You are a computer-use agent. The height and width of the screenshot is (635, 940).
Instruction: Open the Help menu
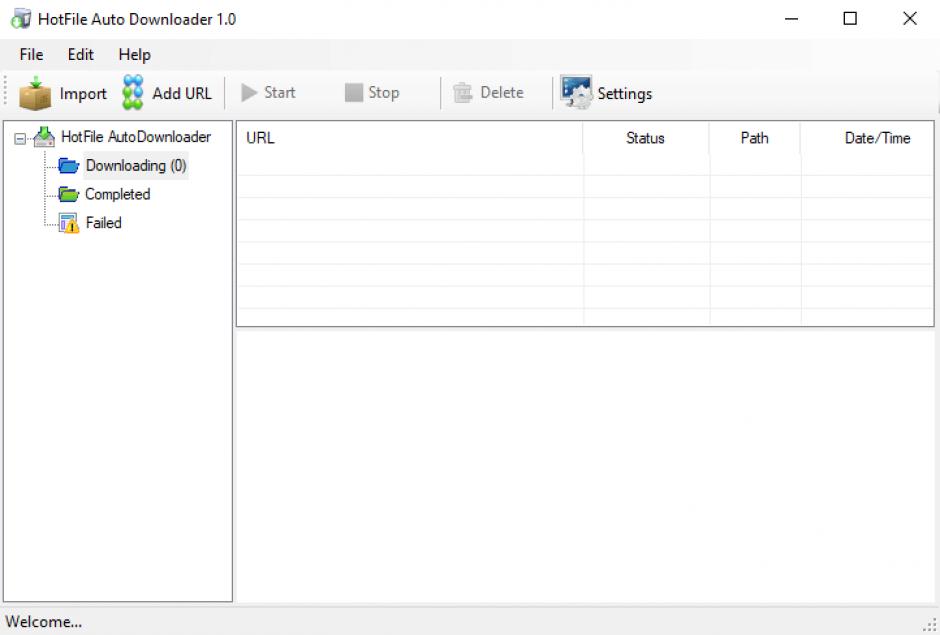(x=134, y=55)
